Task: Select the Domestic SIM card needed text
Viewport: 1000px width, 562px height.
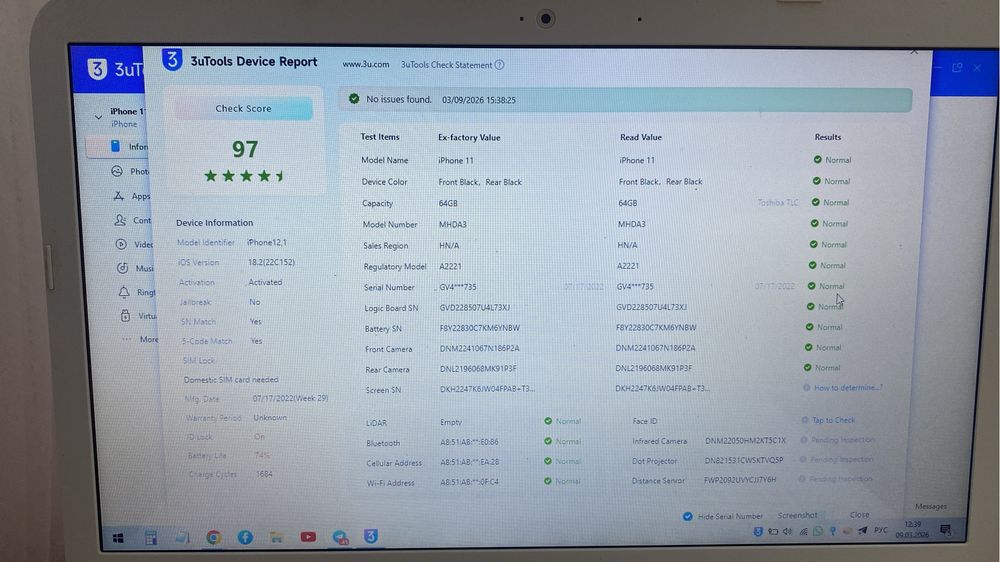Action: tap(231, 380)
